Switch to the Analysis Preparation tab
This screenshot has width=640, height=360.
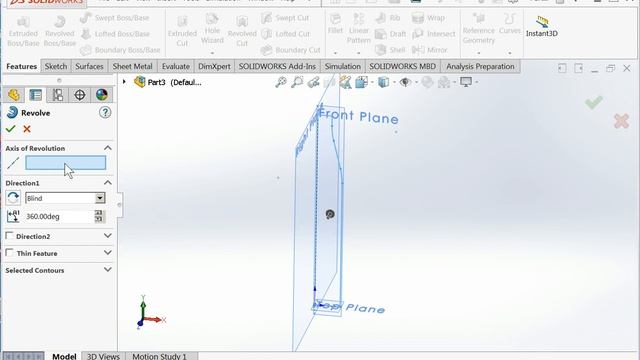tap(480, 66)
